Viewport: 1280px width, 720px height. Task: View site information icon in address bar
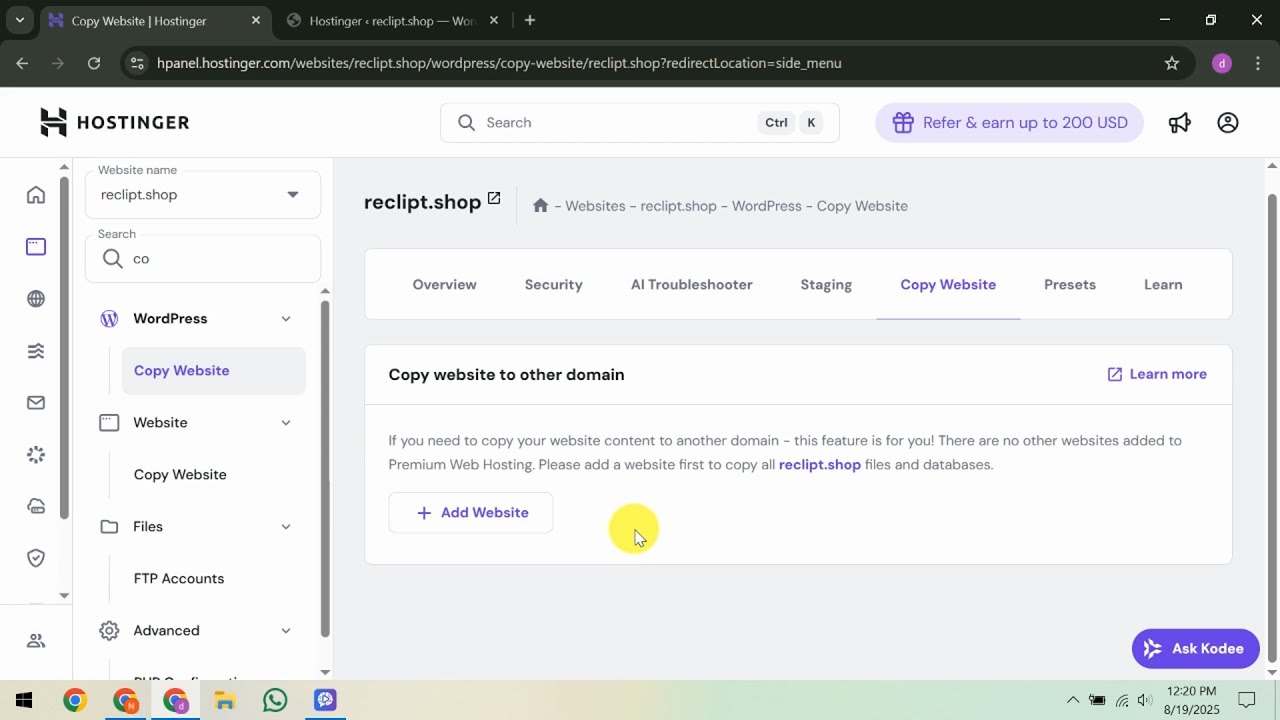(138, 63)
